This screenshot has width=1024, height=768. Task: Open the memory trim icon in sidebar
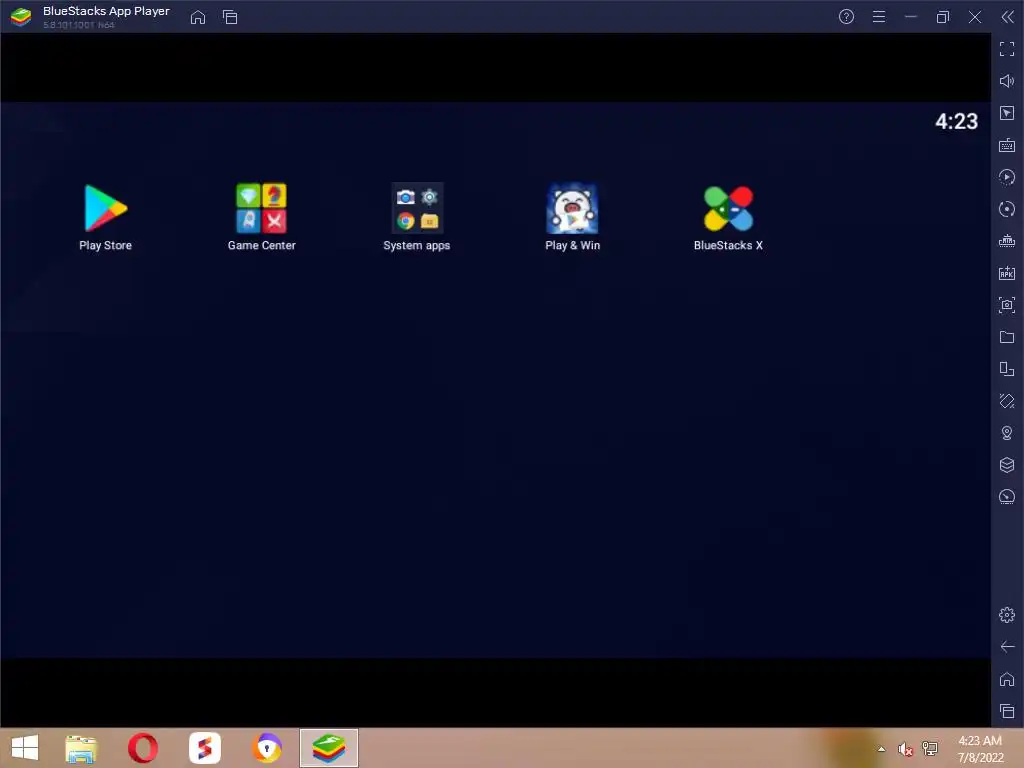(1007, 241)
